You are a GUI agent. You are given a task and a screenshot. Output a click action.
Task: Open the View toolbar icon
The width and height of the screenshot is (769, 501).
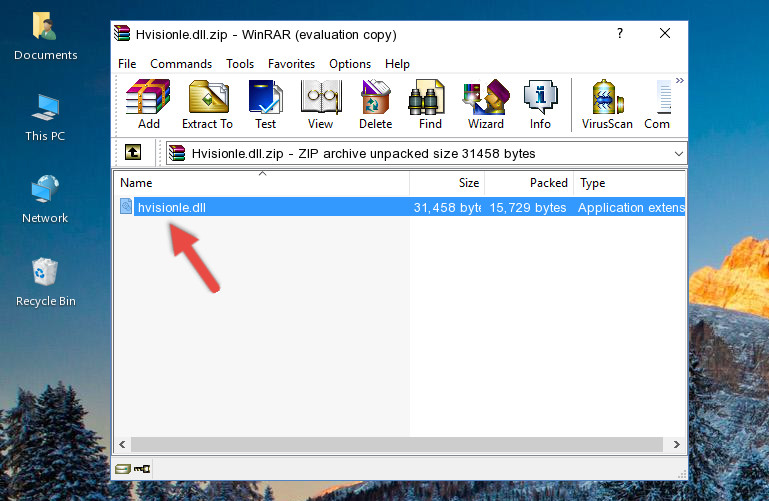(x=321, y=97)
